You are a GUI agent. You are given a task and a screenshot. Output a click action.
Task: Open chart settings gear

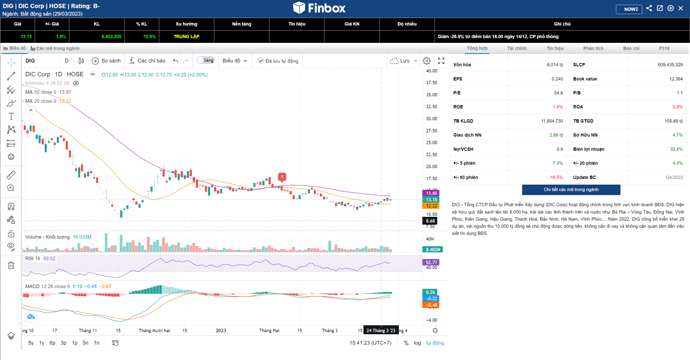(426, 61)
